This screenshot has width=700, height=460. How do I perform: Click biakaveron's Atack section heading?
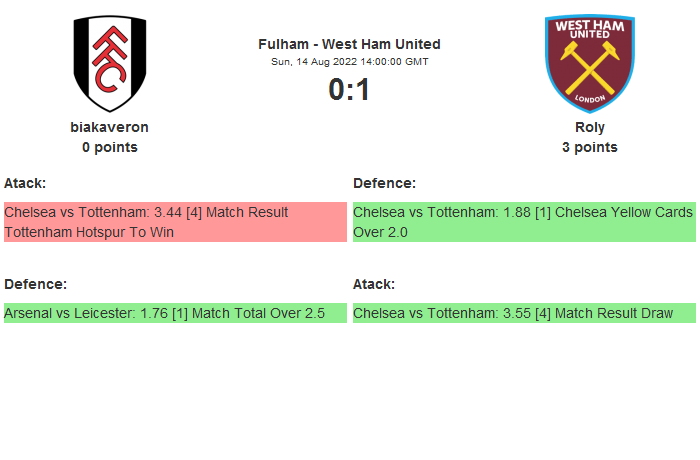(x=25, y=183)
